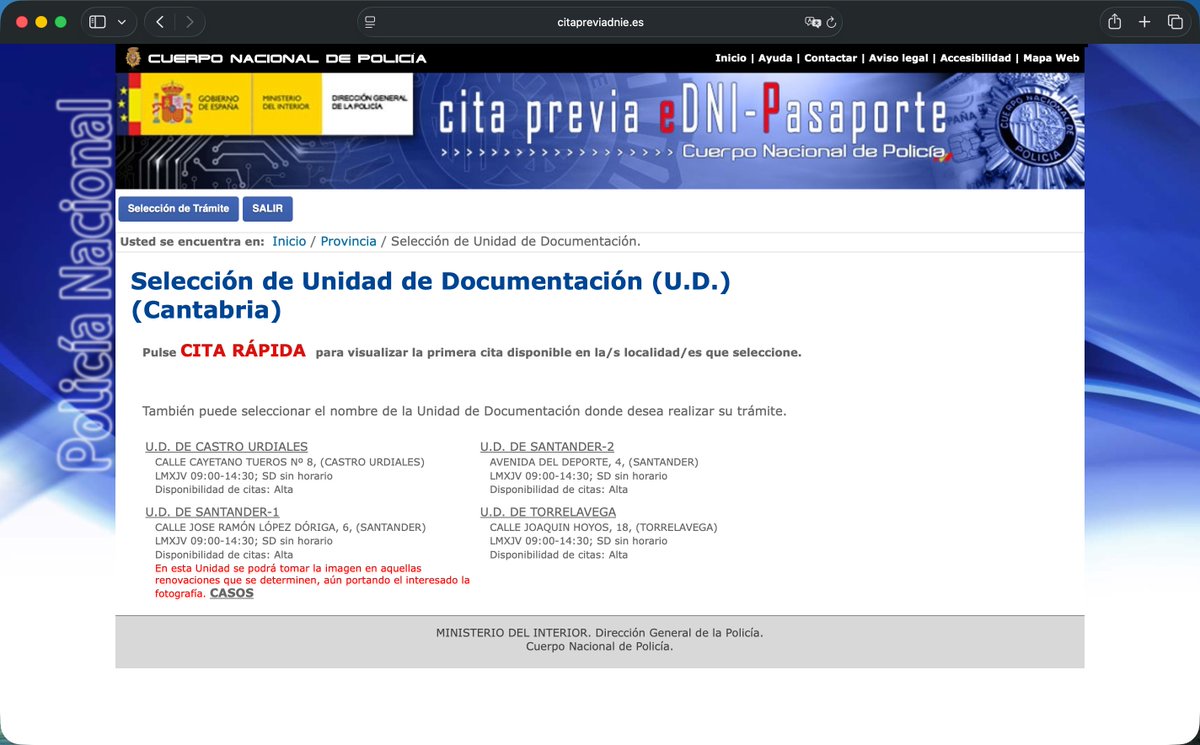Follow the Provincia breadcrumb link
1200x745 pixels.
click(x=348, y=241)
